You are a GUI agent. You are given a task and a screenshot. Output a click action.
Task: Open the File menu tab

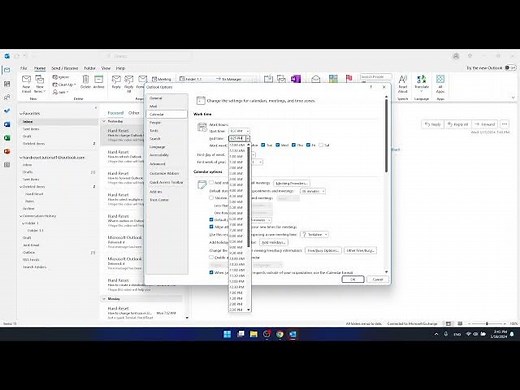tap(24, 68)
